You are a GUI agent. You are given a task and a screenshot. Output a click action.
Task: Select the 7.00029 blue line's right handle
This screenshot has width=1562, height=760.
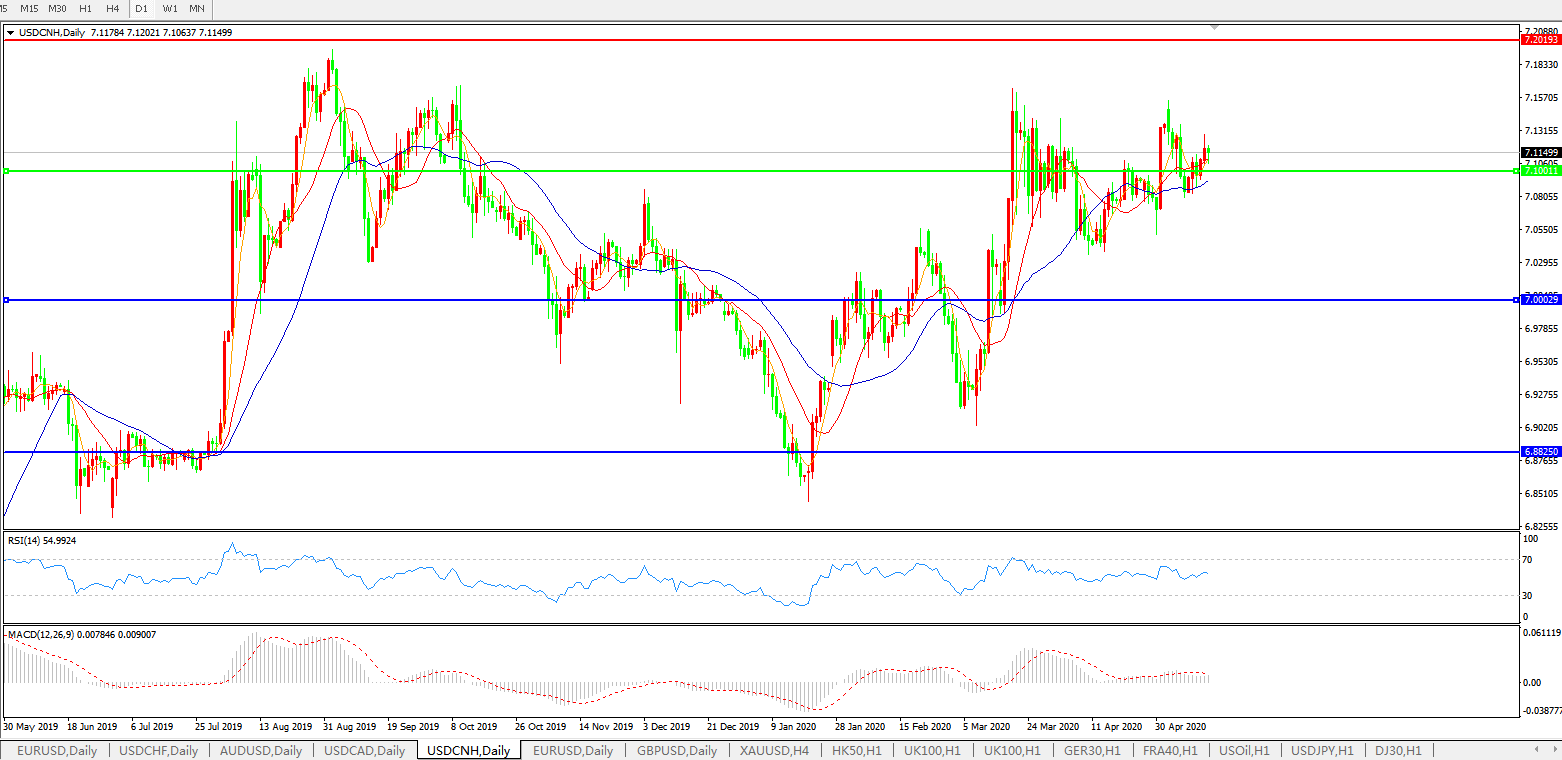click(1516, 300)
